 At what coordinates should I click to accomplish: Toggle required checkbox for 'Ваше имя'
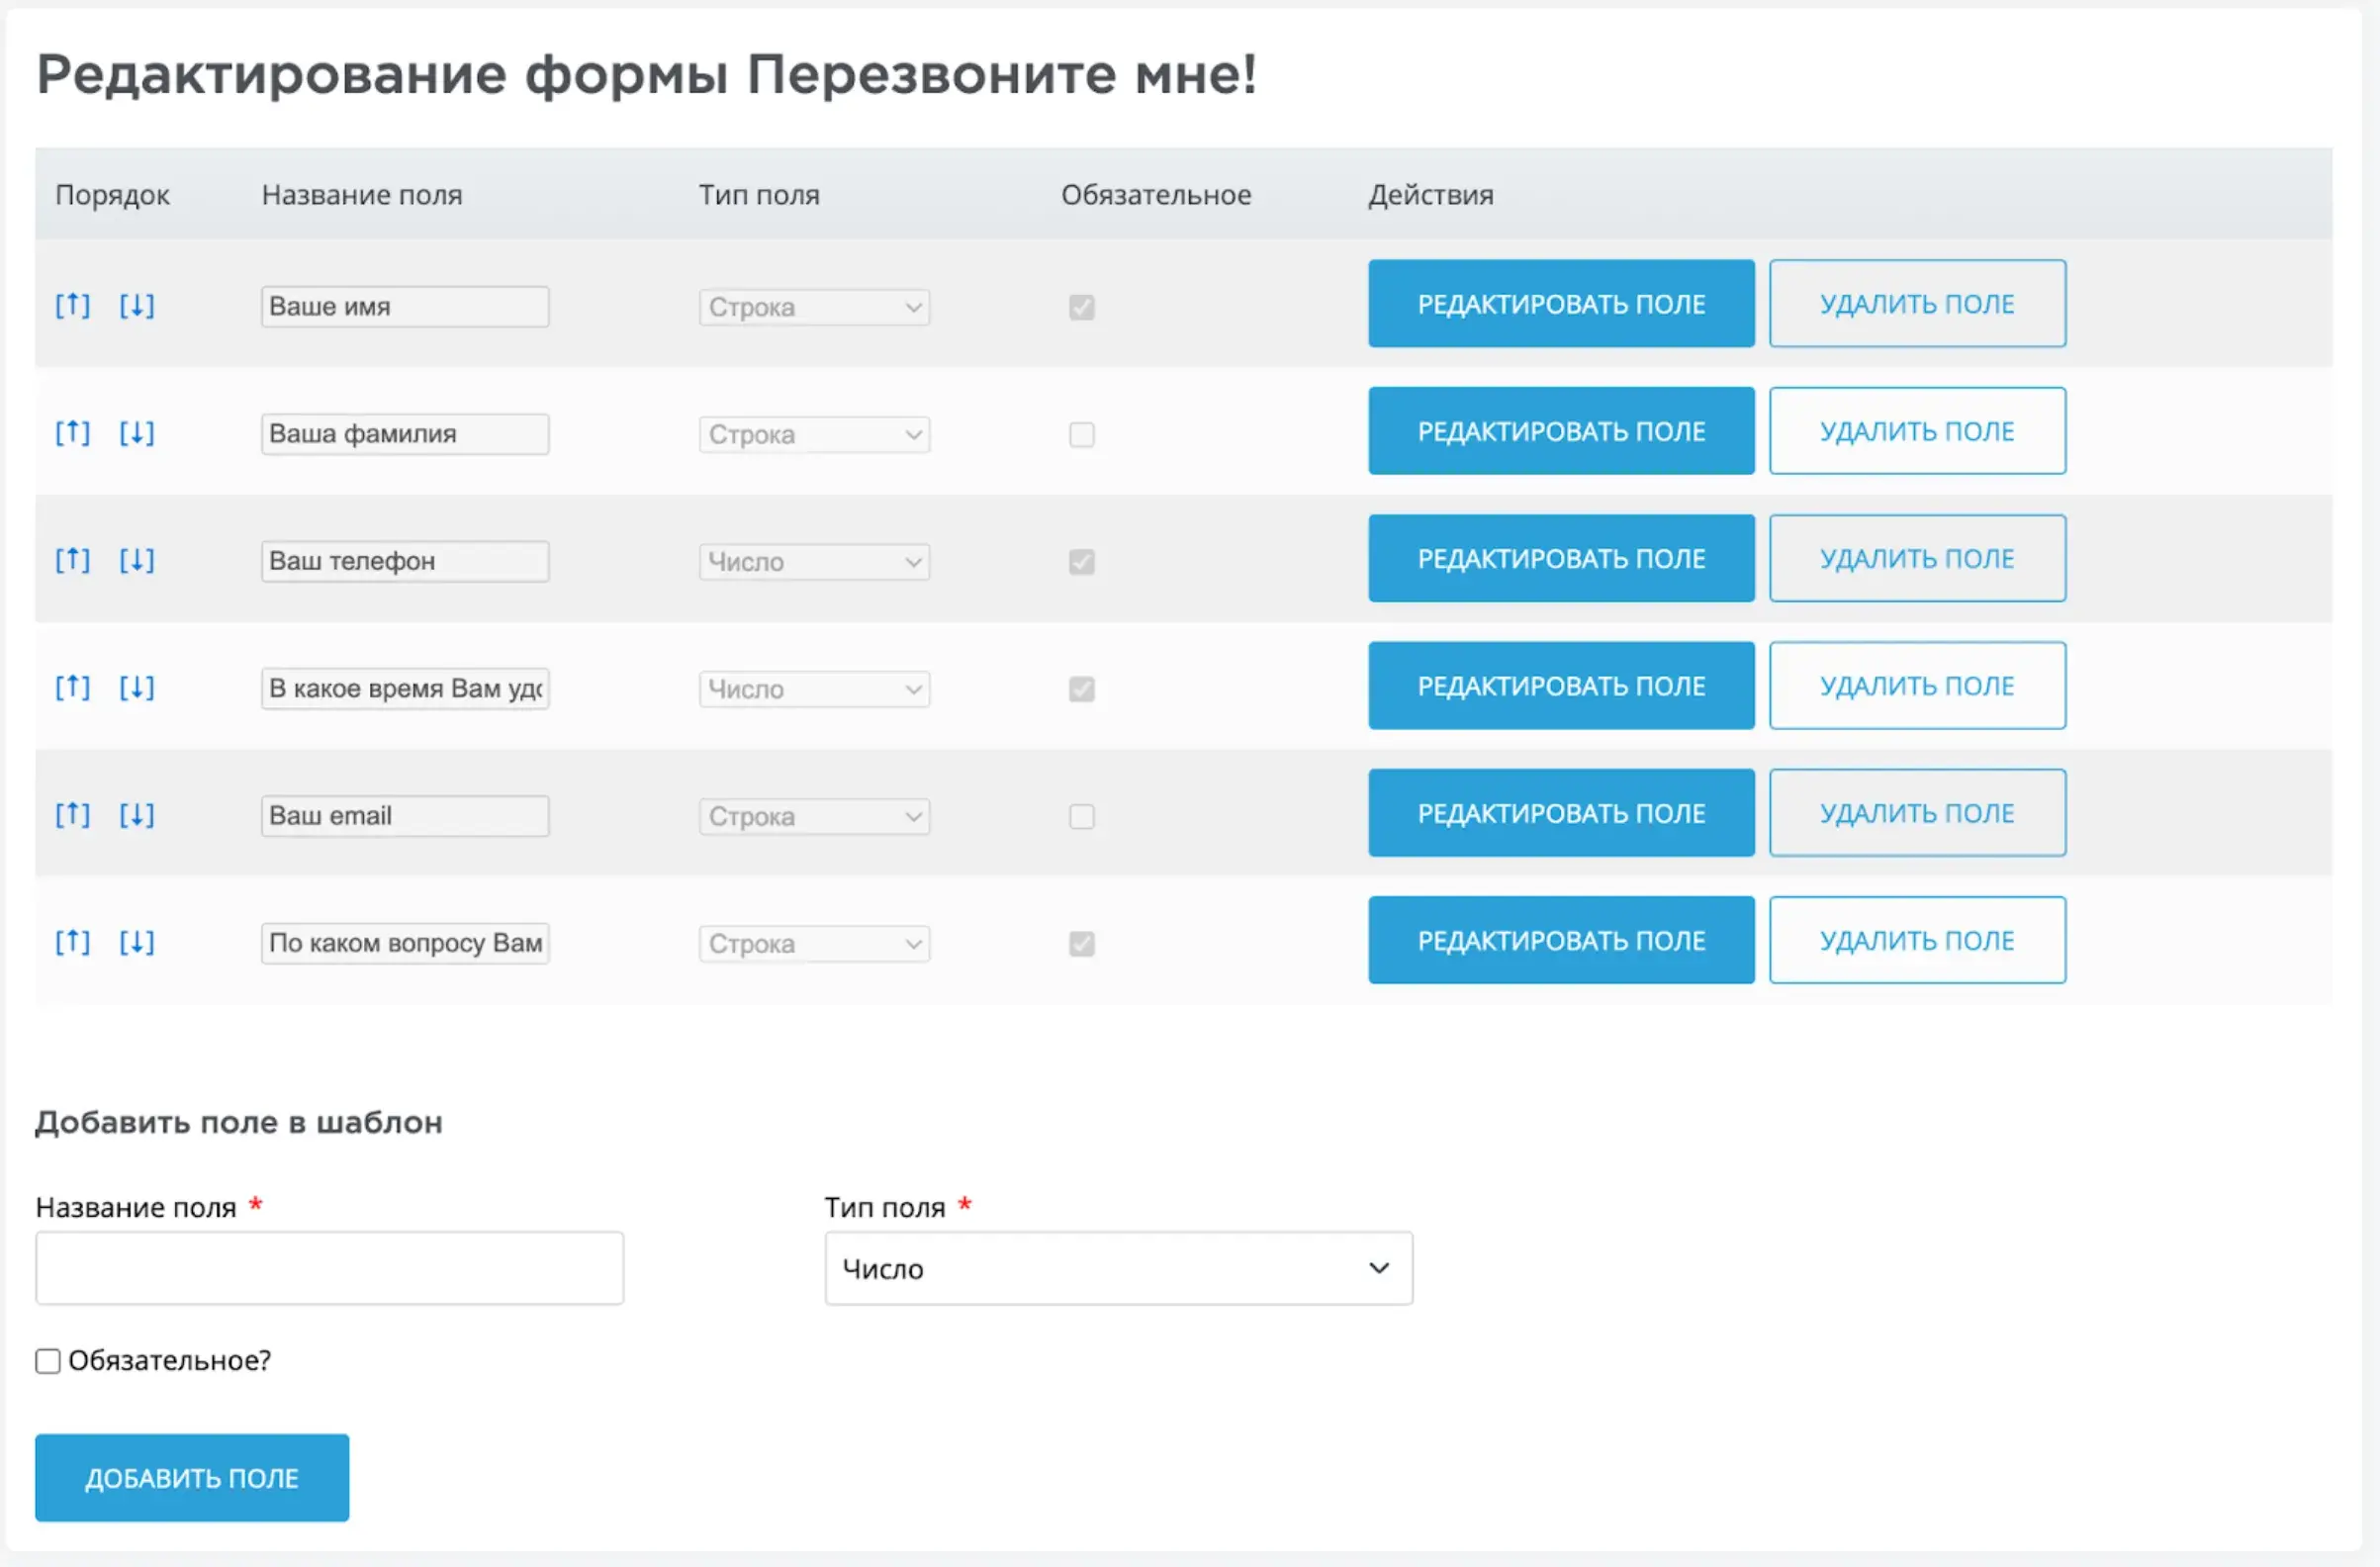pos(1082,307)
